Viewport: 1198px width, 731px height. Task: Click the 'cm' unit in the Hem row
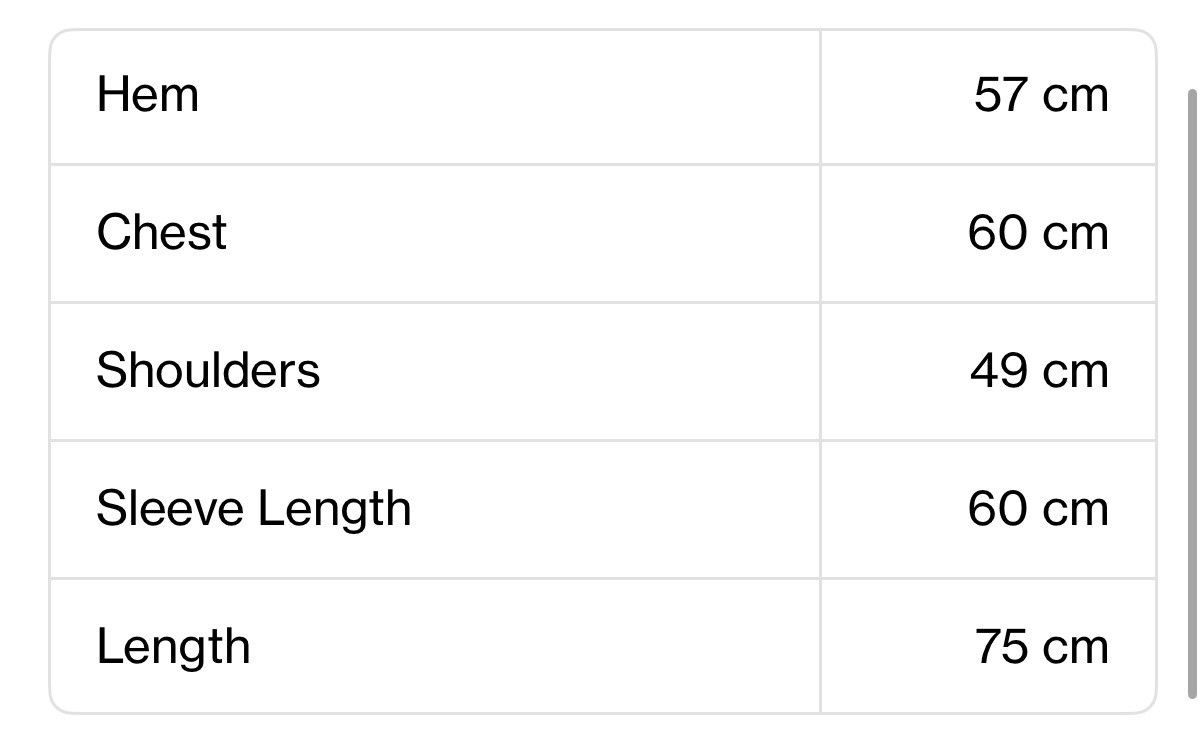[1076, 97]
